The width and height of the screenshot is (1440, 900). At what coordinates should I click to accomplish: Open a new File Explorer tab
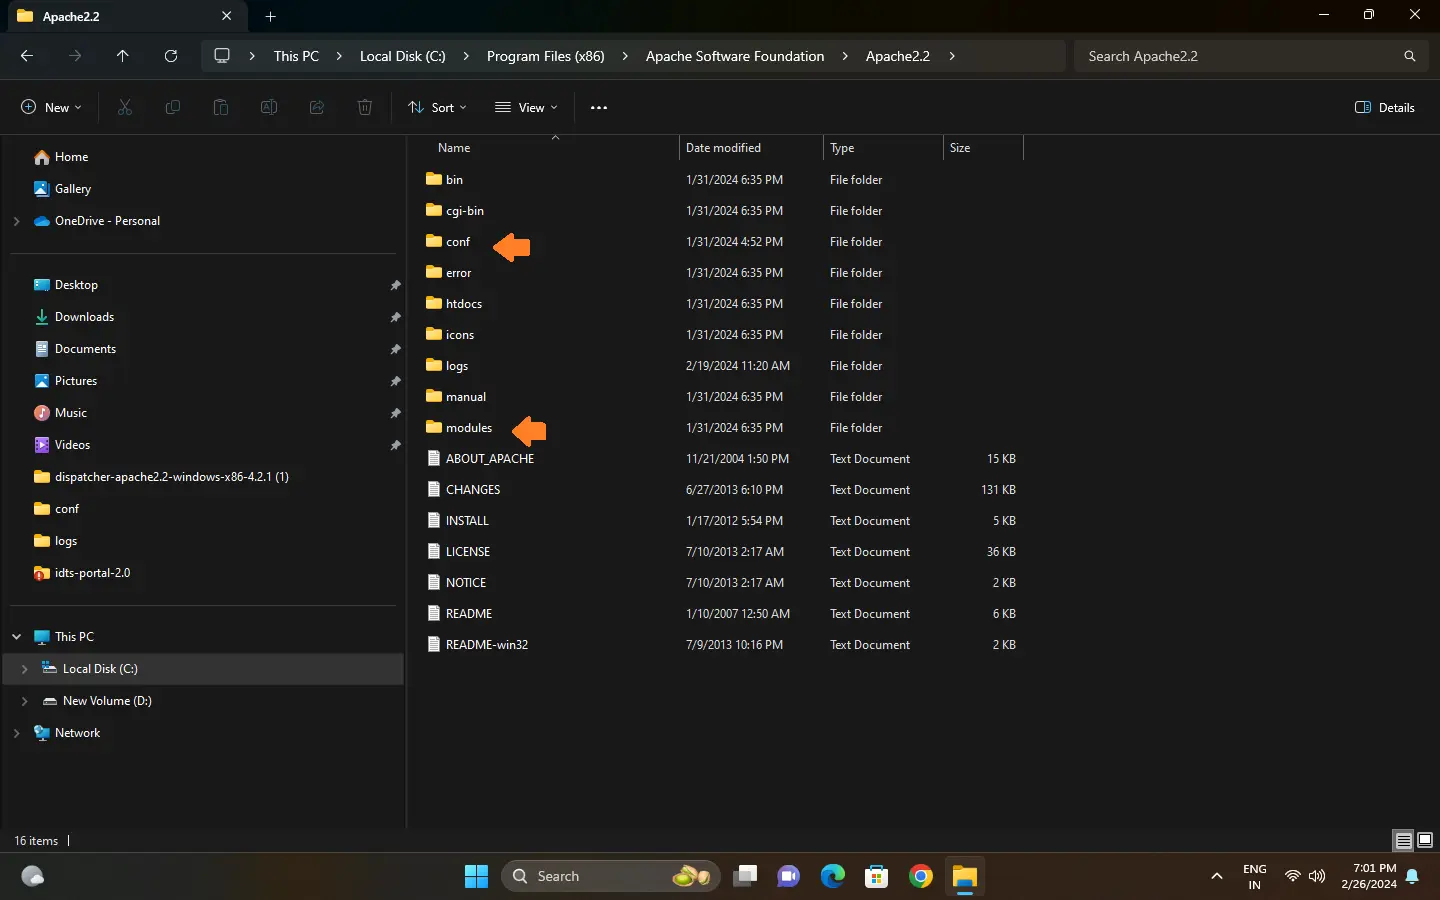coord(270,16)
